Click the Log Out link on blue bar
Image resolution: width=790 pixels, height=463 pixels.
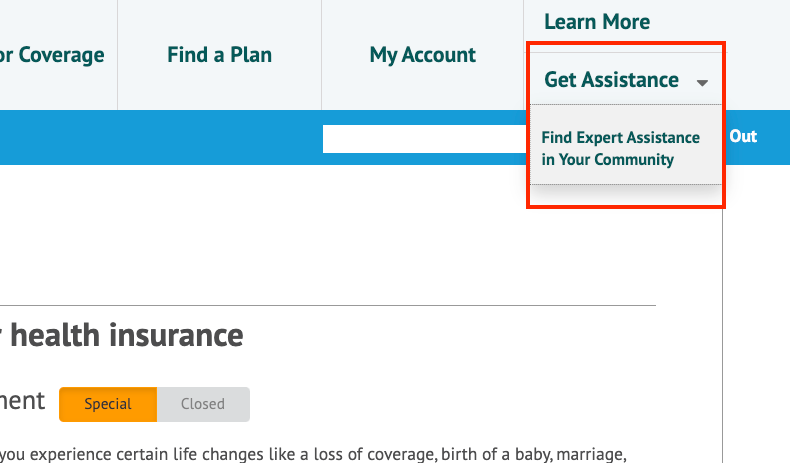click(743, 137)
